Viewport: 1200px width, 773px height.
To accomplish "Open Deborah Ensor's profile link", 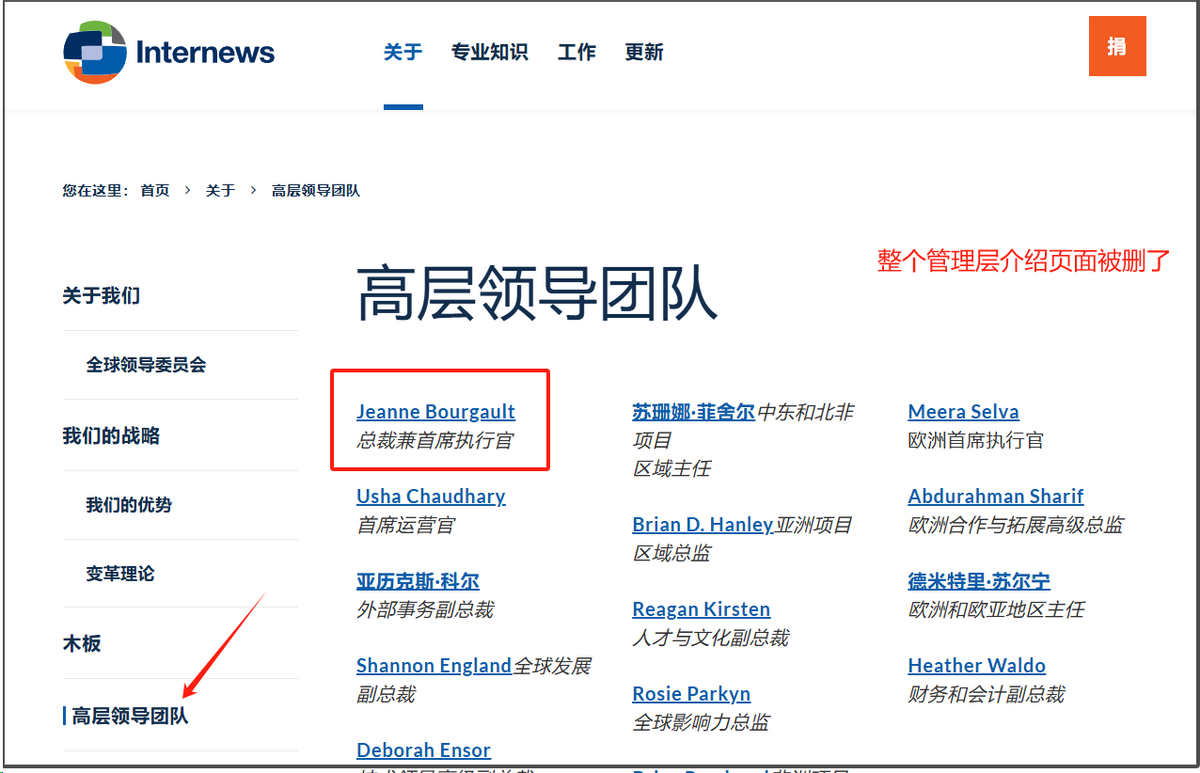I will pos(424,750).
